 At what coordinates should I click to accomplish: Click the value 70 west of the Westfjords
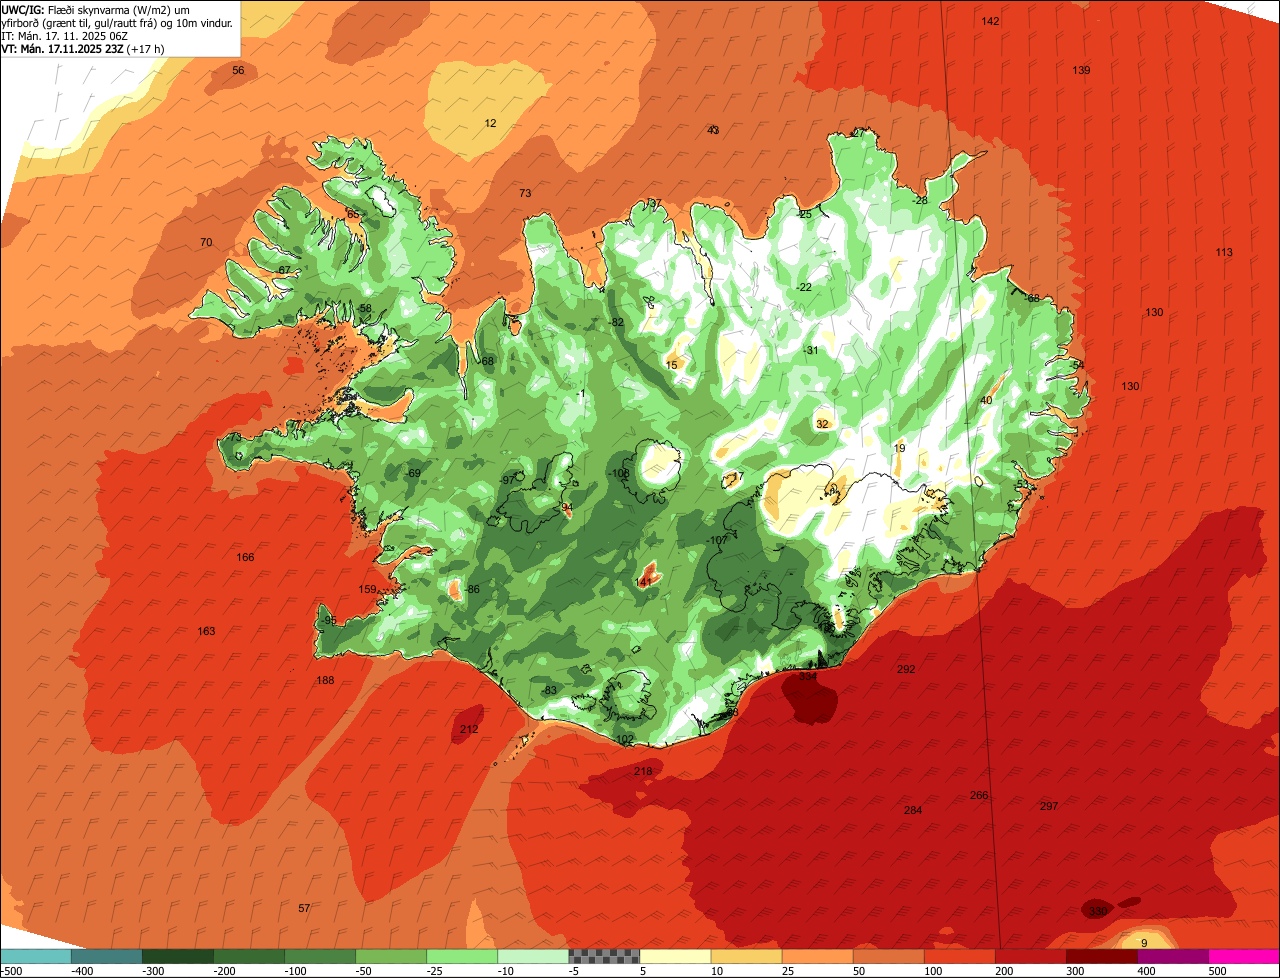(x=206, y=242)
